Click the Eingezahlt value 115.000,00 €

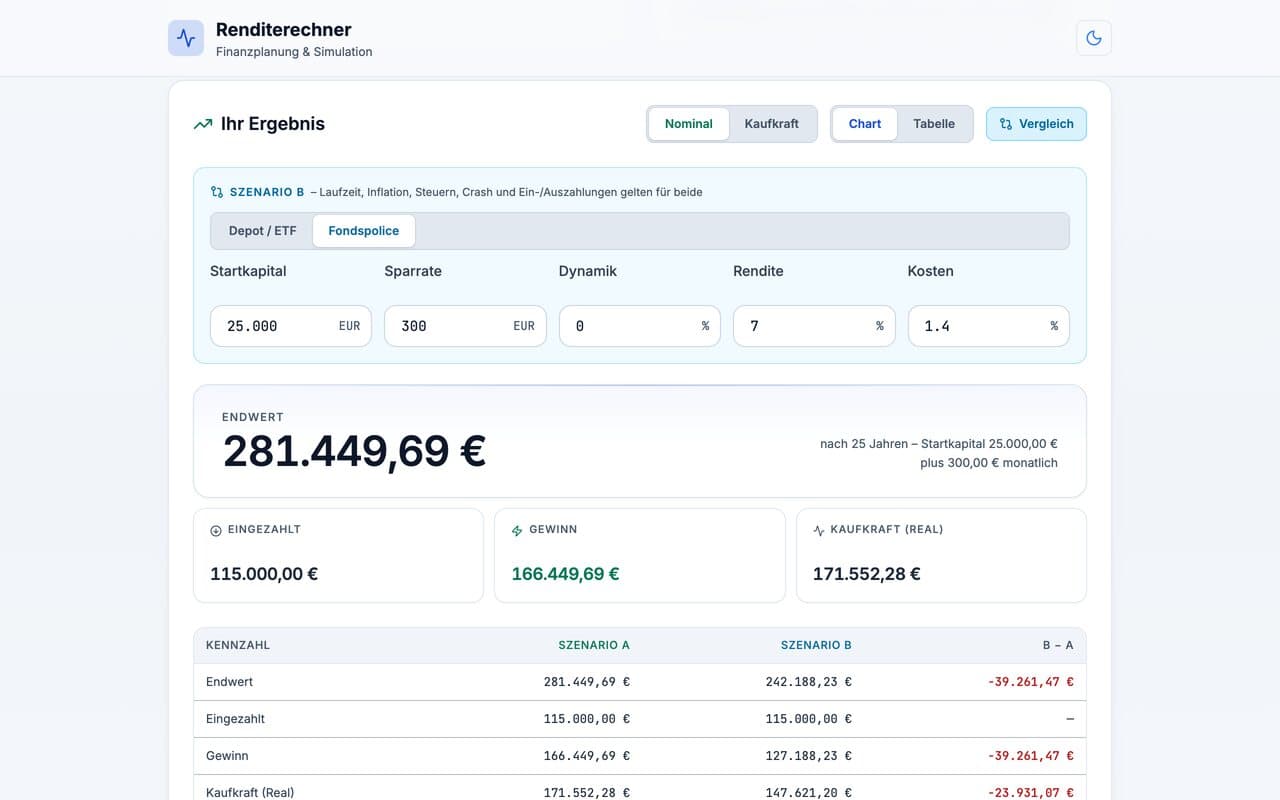pyautogui.click(x=264, y=574)
